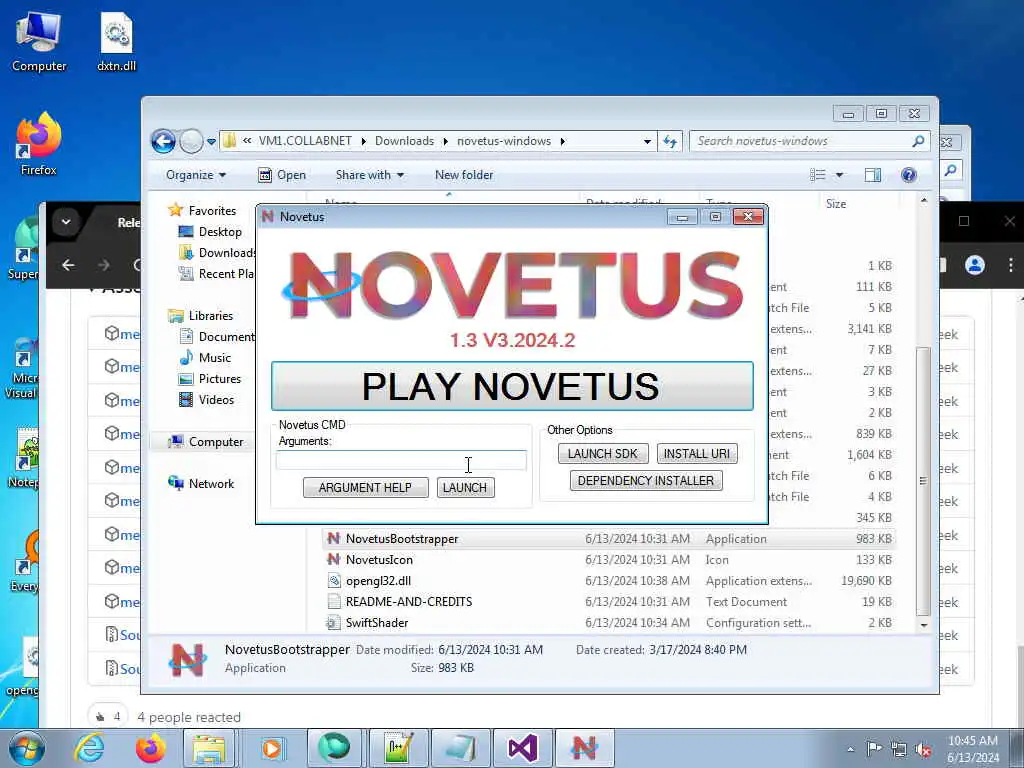Click New folder in Explorer toolbar

[x=464, y=175]
